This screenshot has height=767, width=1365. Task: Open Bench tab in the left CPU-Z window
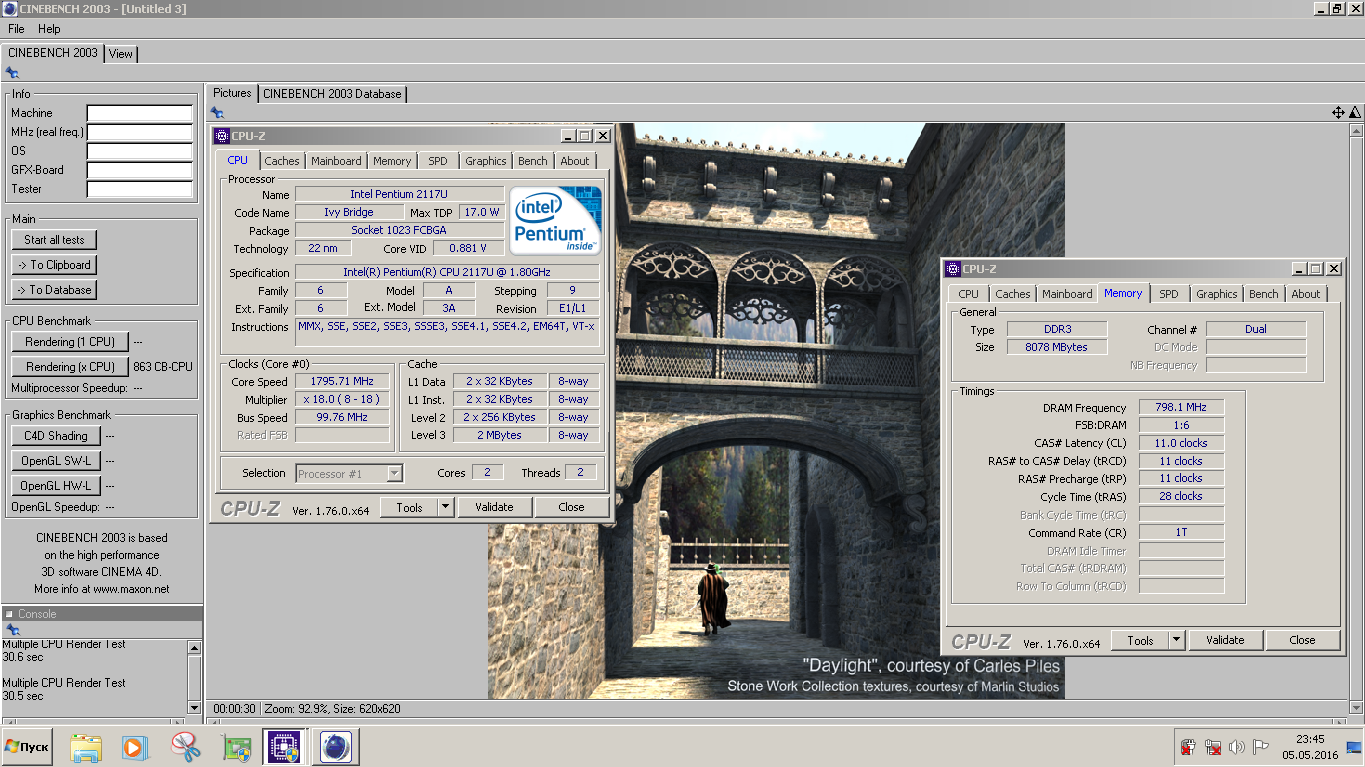coord(533,161)
